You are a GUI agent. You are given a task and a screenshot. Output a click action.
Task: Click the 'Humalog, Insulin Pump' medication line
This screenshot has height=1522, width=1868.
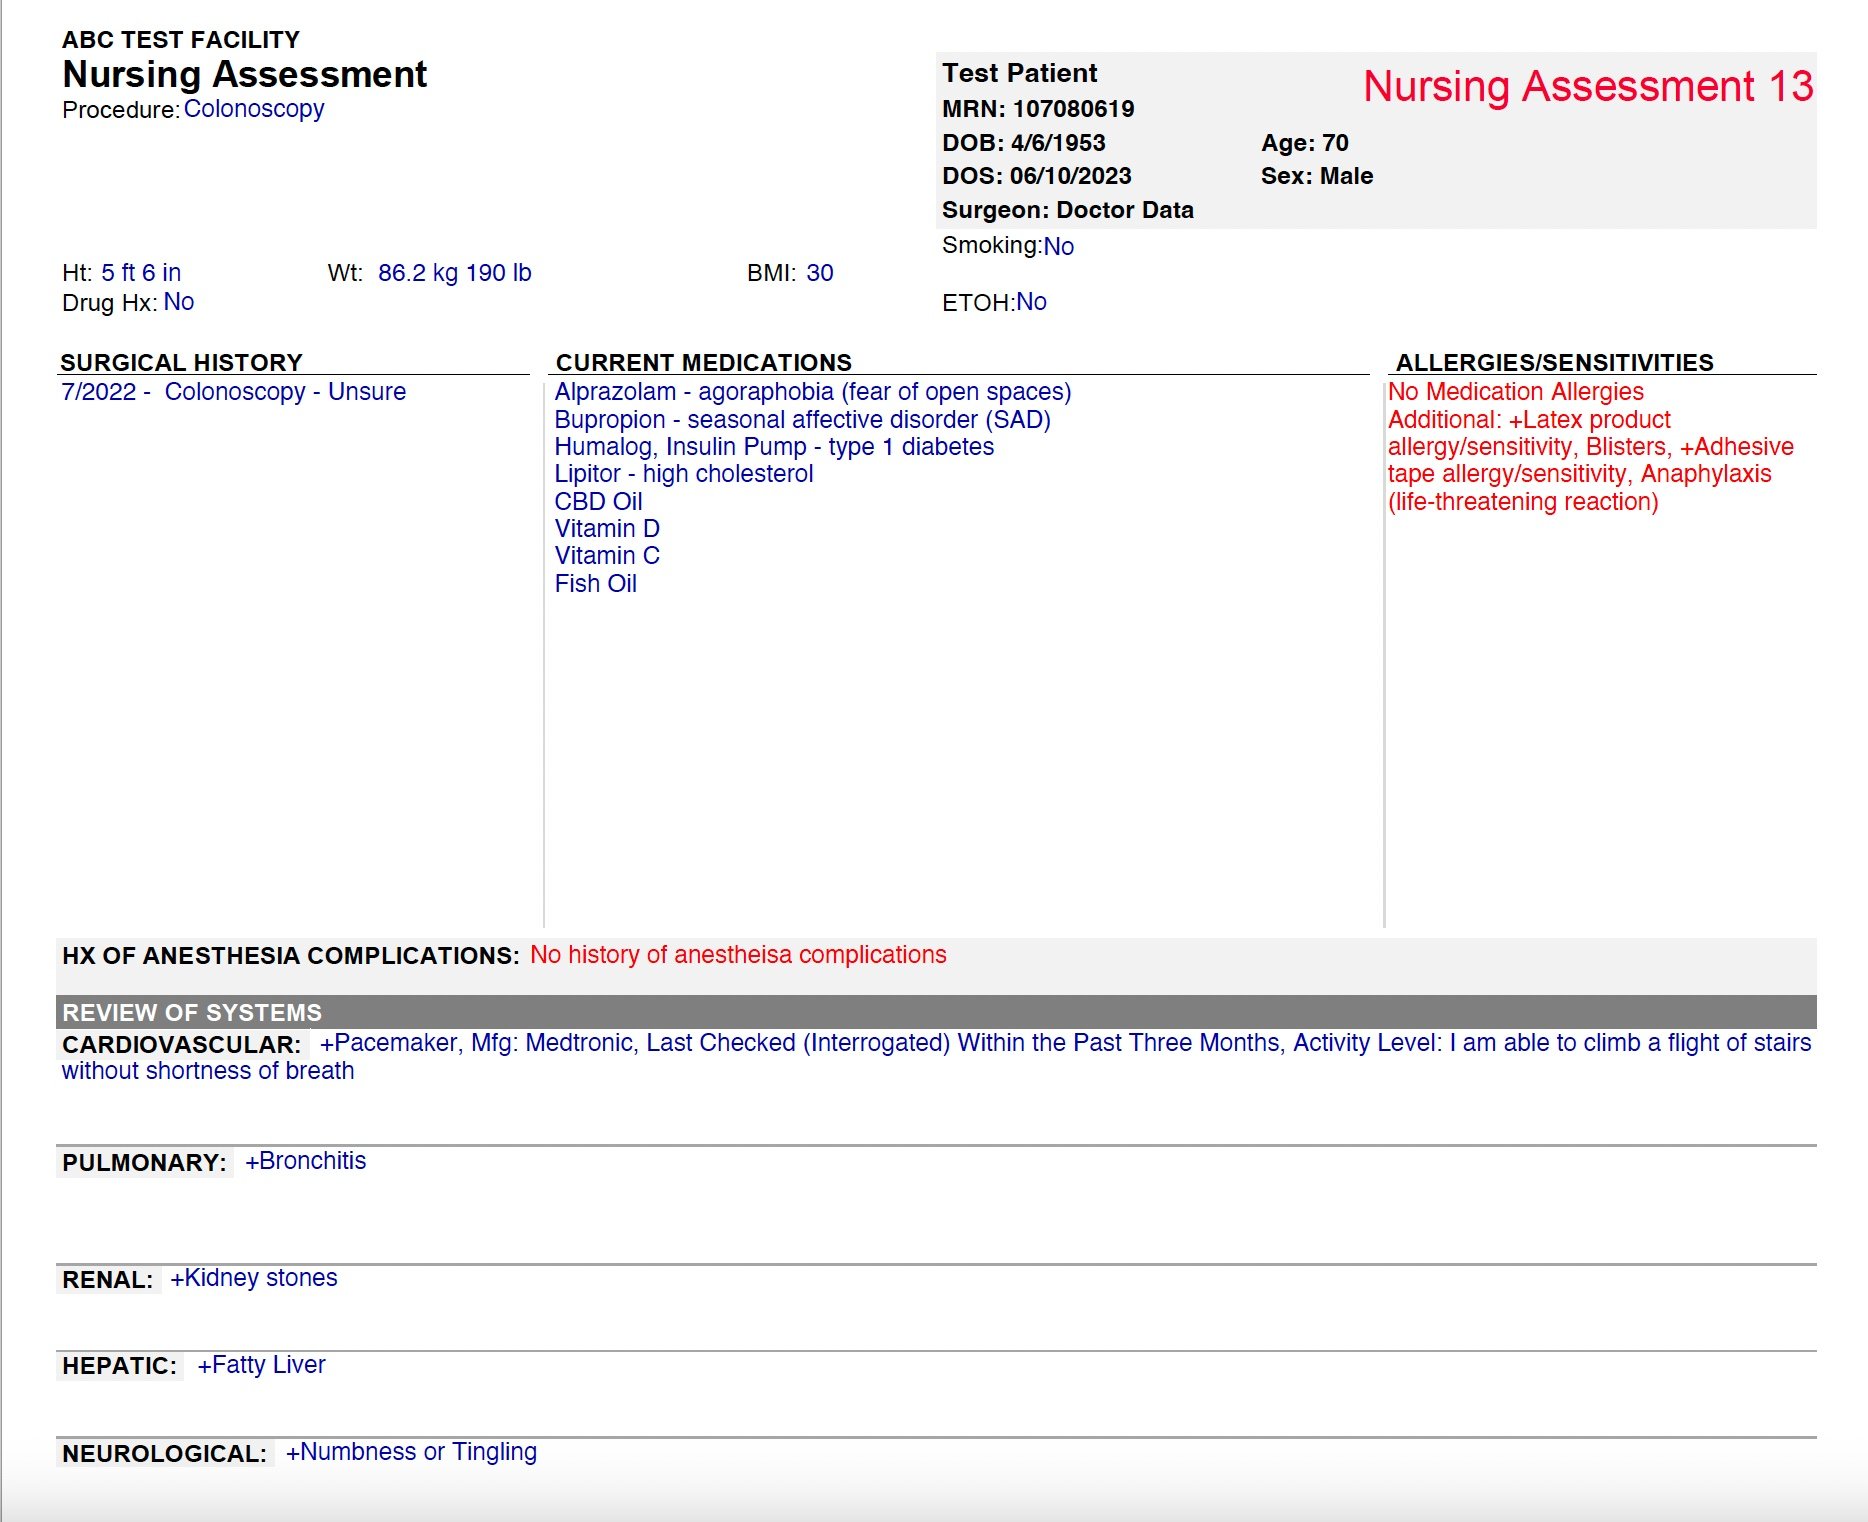click(x=774, y=447)
